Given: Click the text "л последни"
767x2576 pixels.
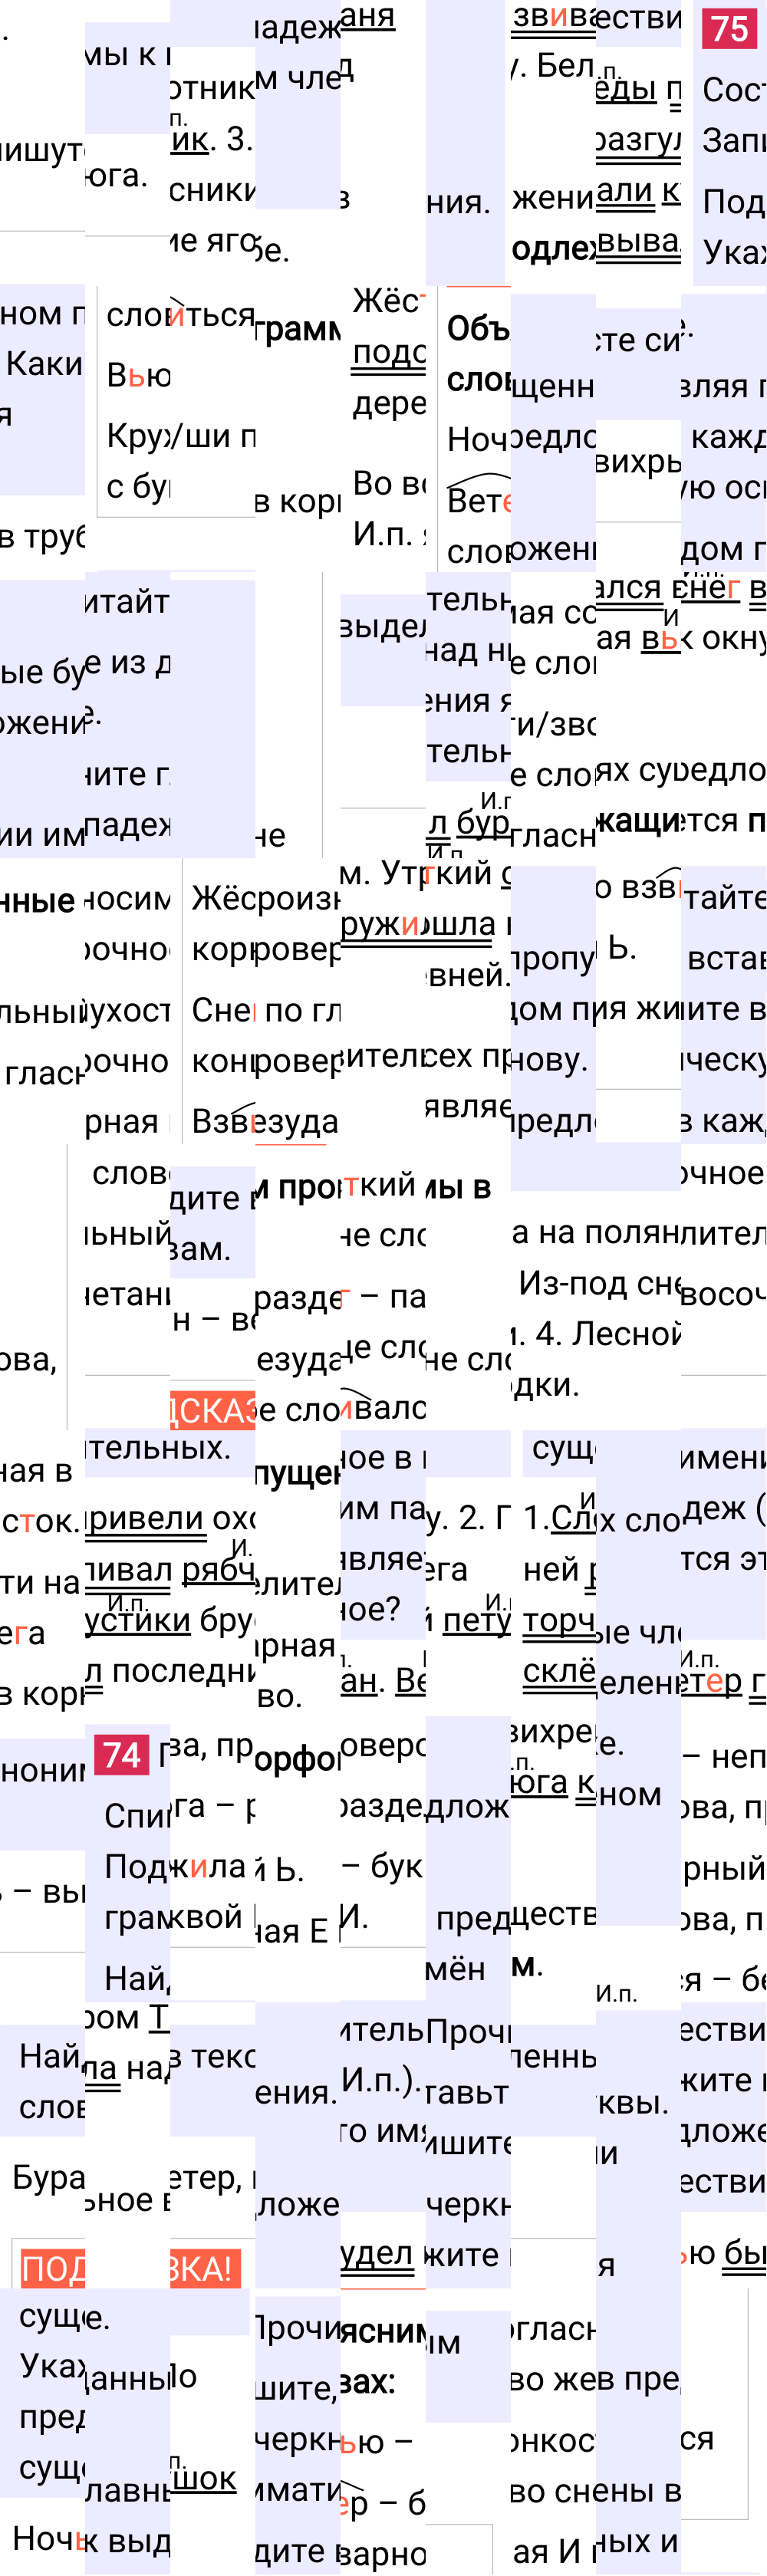Looking at the screenshot, I should click(170, 1670).
